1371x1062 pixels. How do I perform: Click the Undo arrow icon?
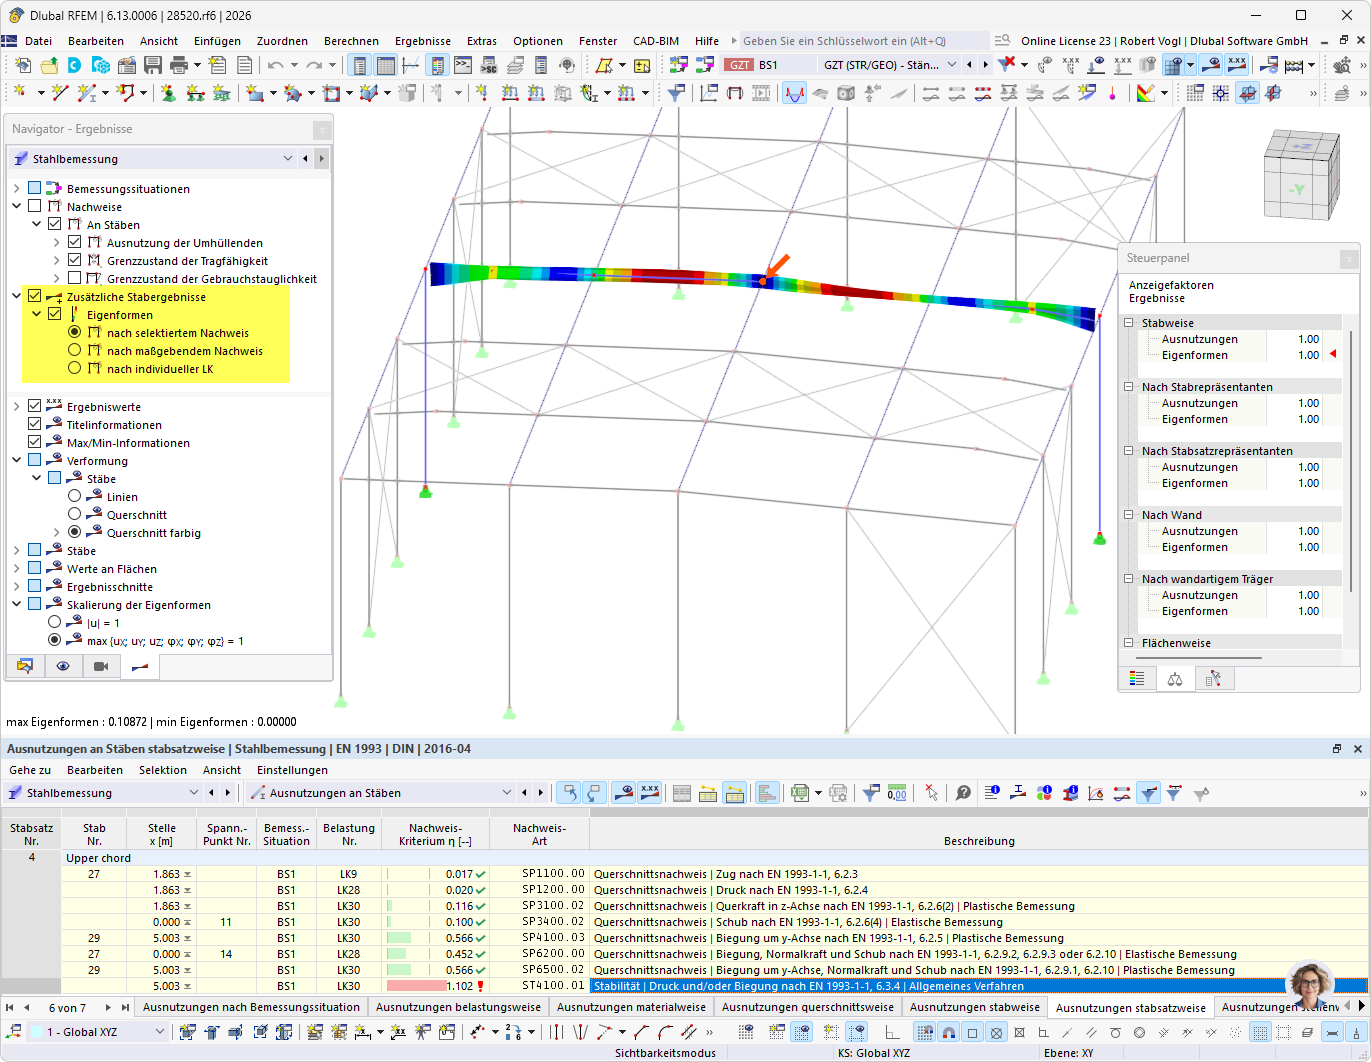tap(275, 65)
